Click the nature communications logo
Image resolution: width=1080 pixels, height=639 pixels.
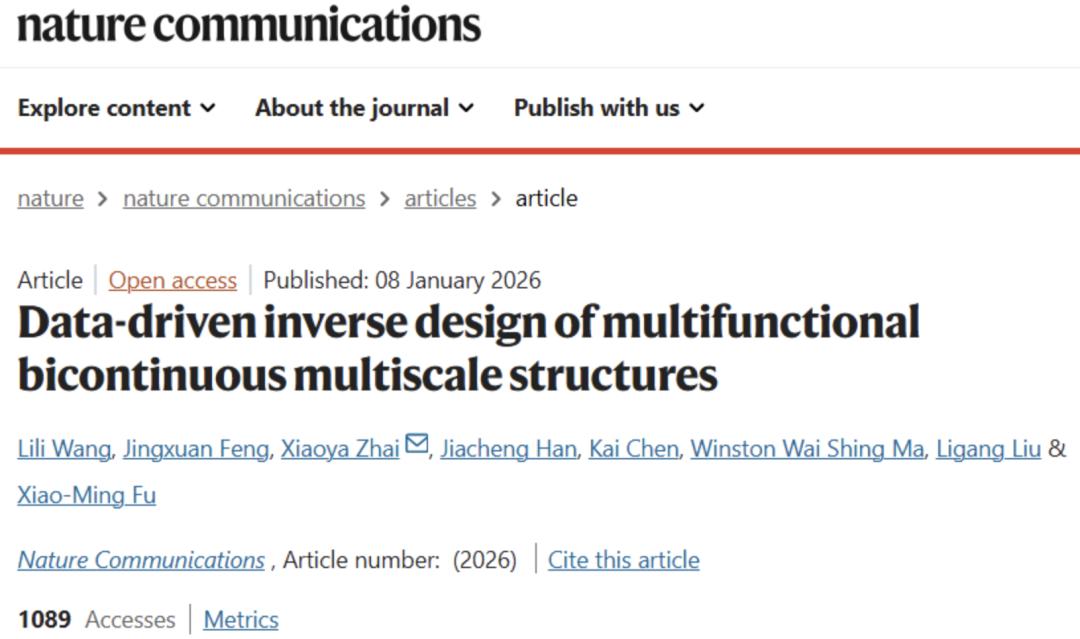coord(249,24)
